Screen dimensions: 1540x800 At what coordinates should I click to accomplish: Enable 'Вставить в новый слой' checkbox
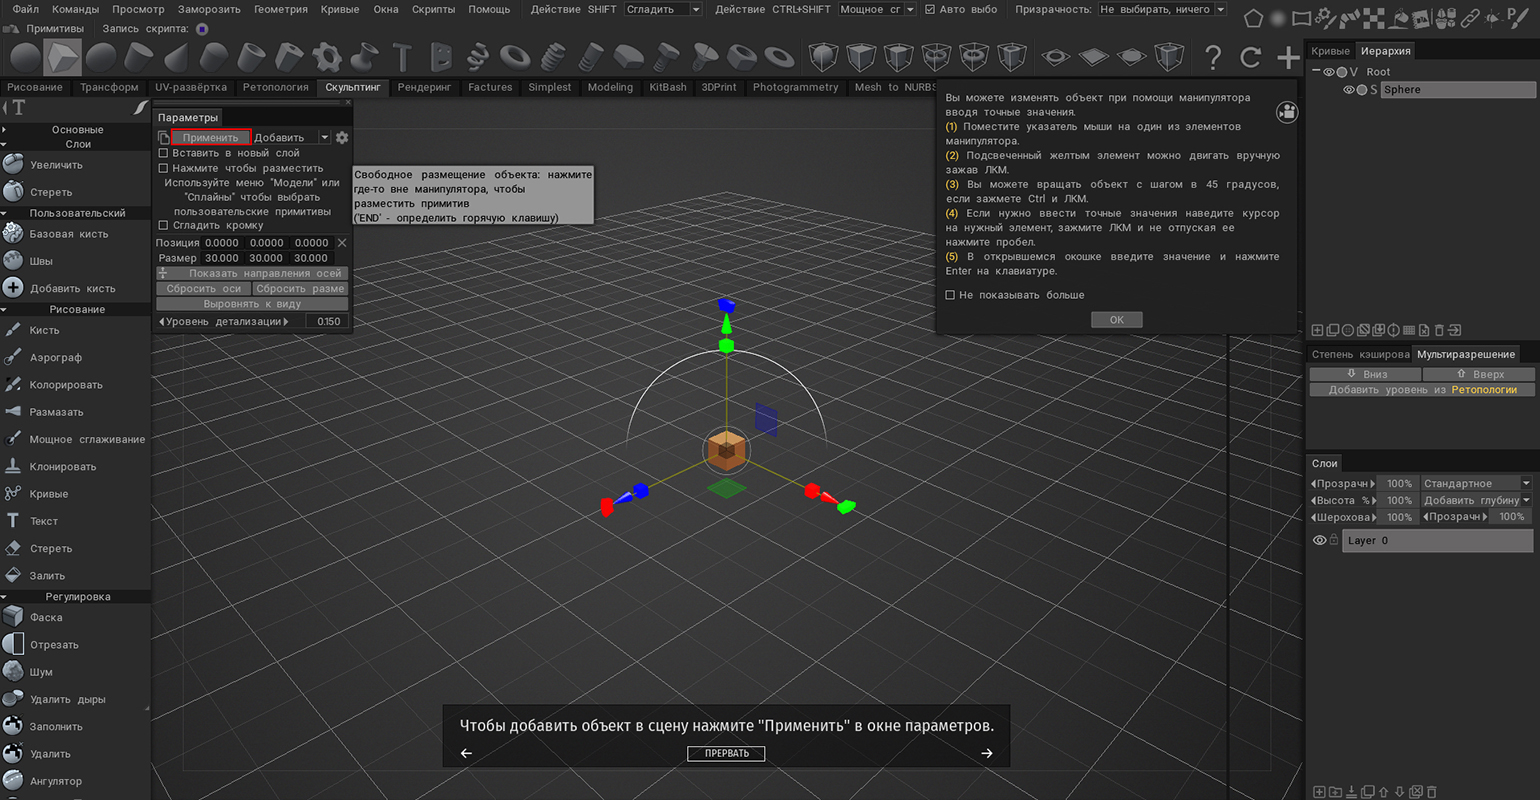(x=164, y=153)
